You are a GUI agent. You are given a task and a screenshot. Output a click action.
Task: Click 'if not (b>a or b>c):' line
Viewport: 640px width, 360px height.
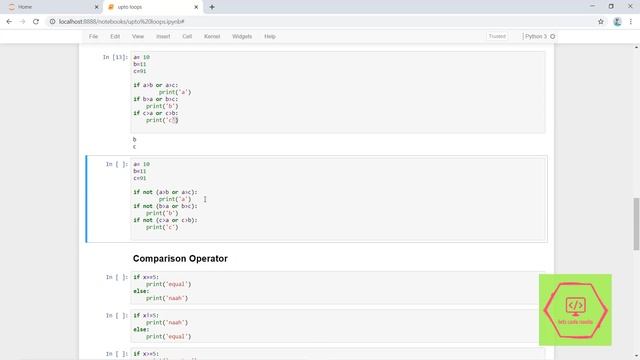pyautogui.click(x=165, y=206)
